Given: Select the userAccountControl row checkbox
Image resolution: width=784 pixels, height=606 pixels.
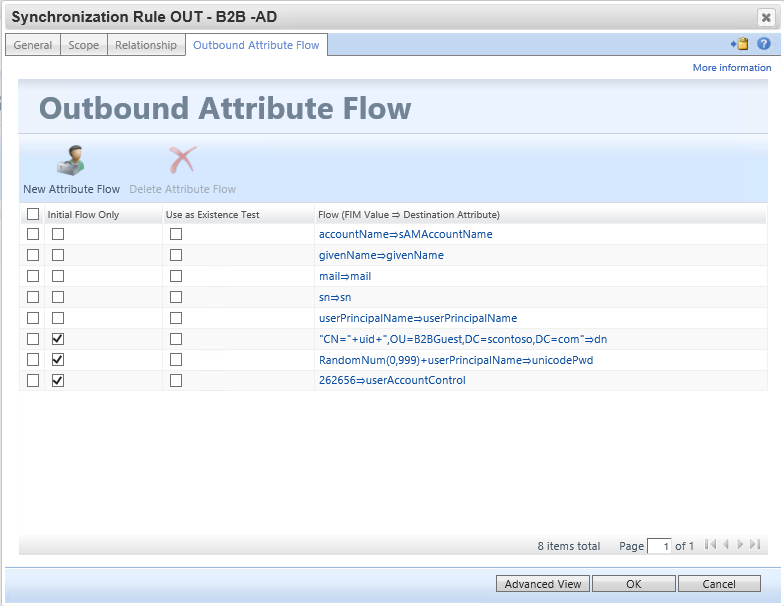Looking at the screenshot, I should pyautogui.click(x=33, y=380).
